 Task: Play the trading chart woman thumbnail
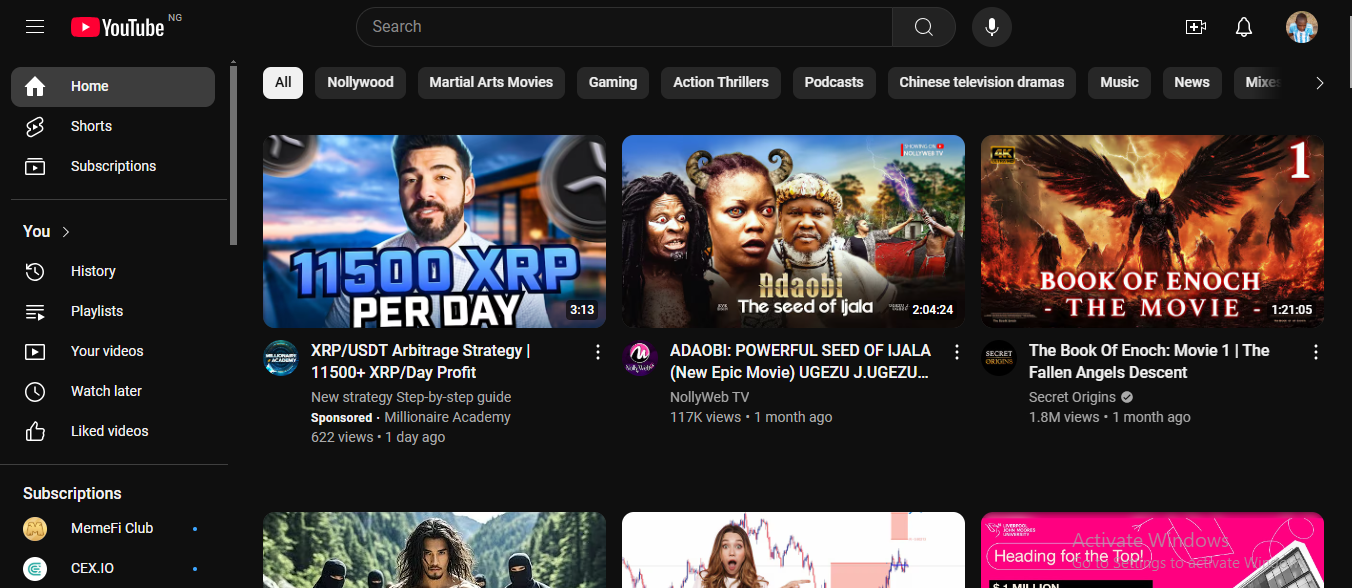(x=793, y=550)
